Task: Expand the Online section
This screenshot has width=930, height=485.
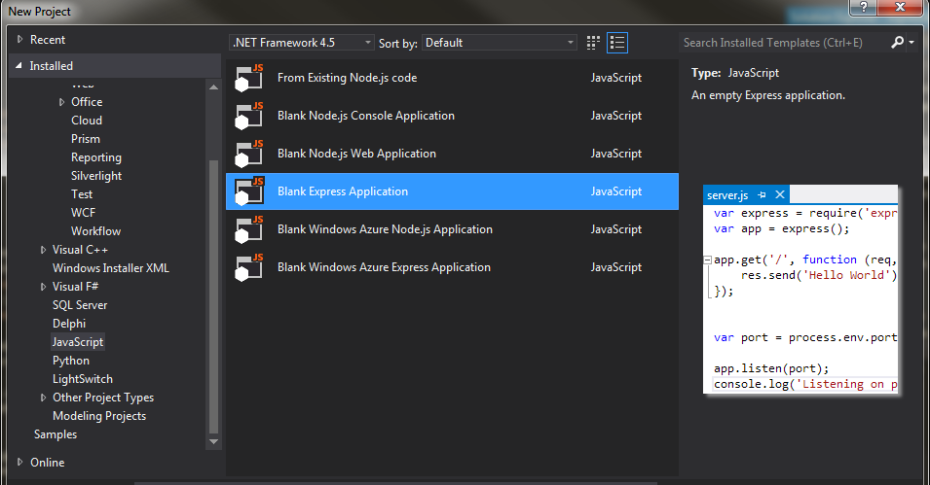Action: pos(20,462)
